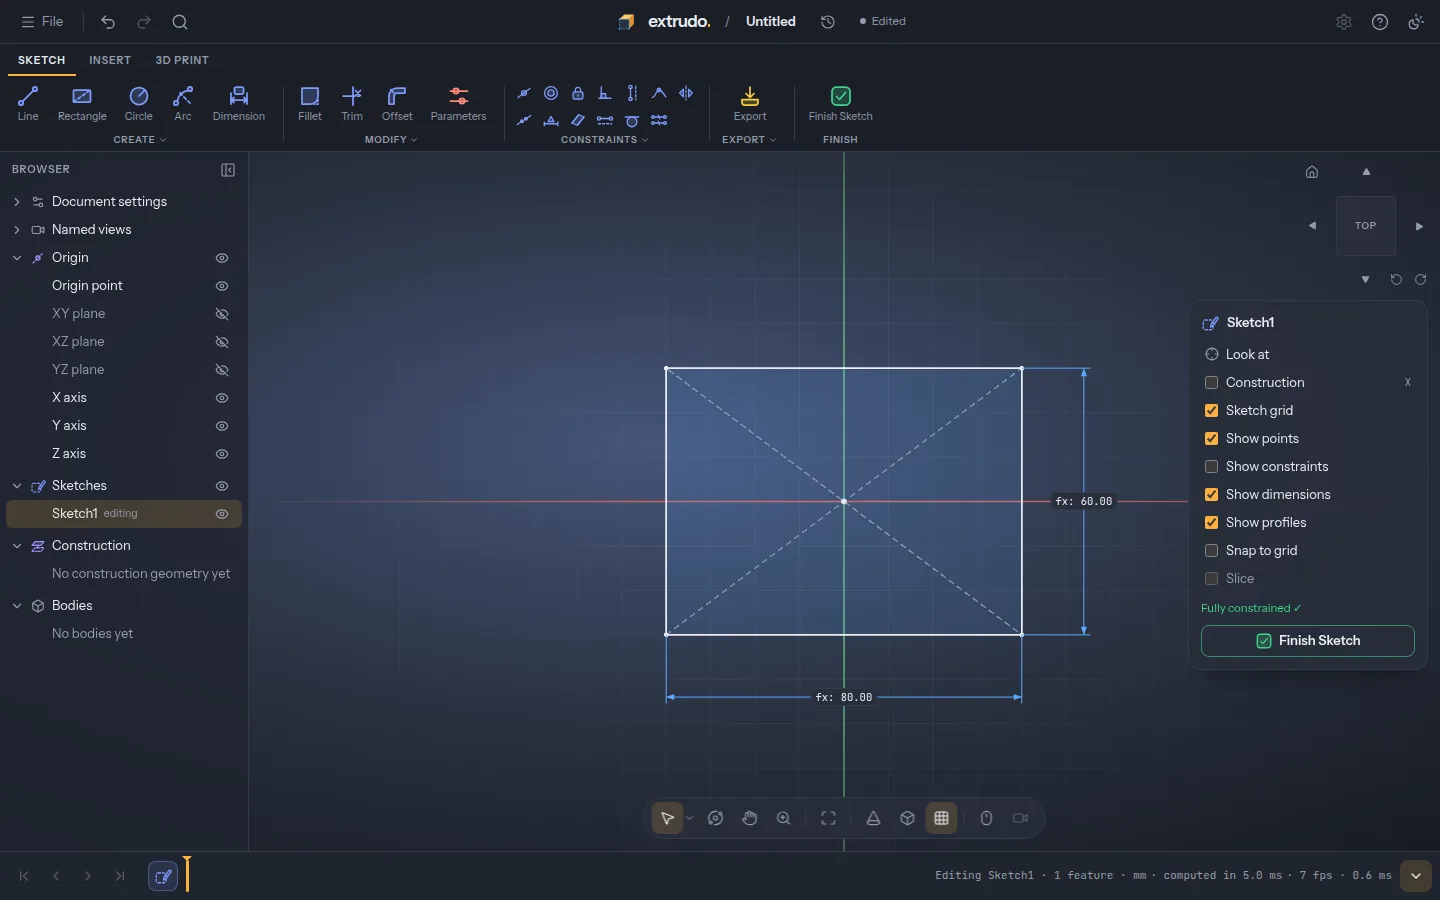Collapse the Browser panel

pos(228,170)
